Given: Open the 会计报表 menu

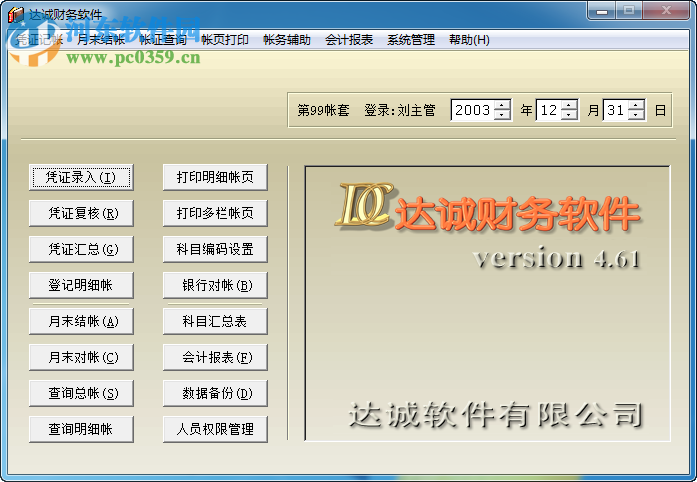Looking at the screenshot, I should (349, 40).
